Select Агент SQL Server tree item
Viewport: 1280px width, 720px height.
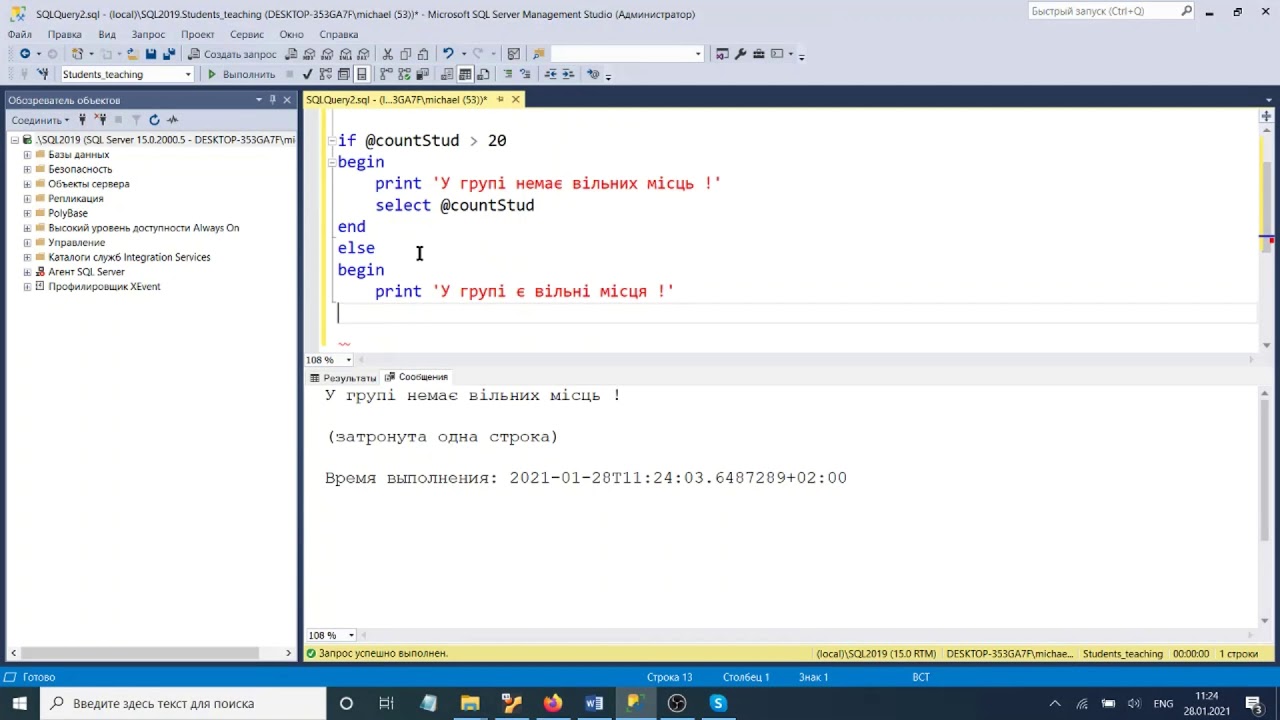[x=86, y=272]
